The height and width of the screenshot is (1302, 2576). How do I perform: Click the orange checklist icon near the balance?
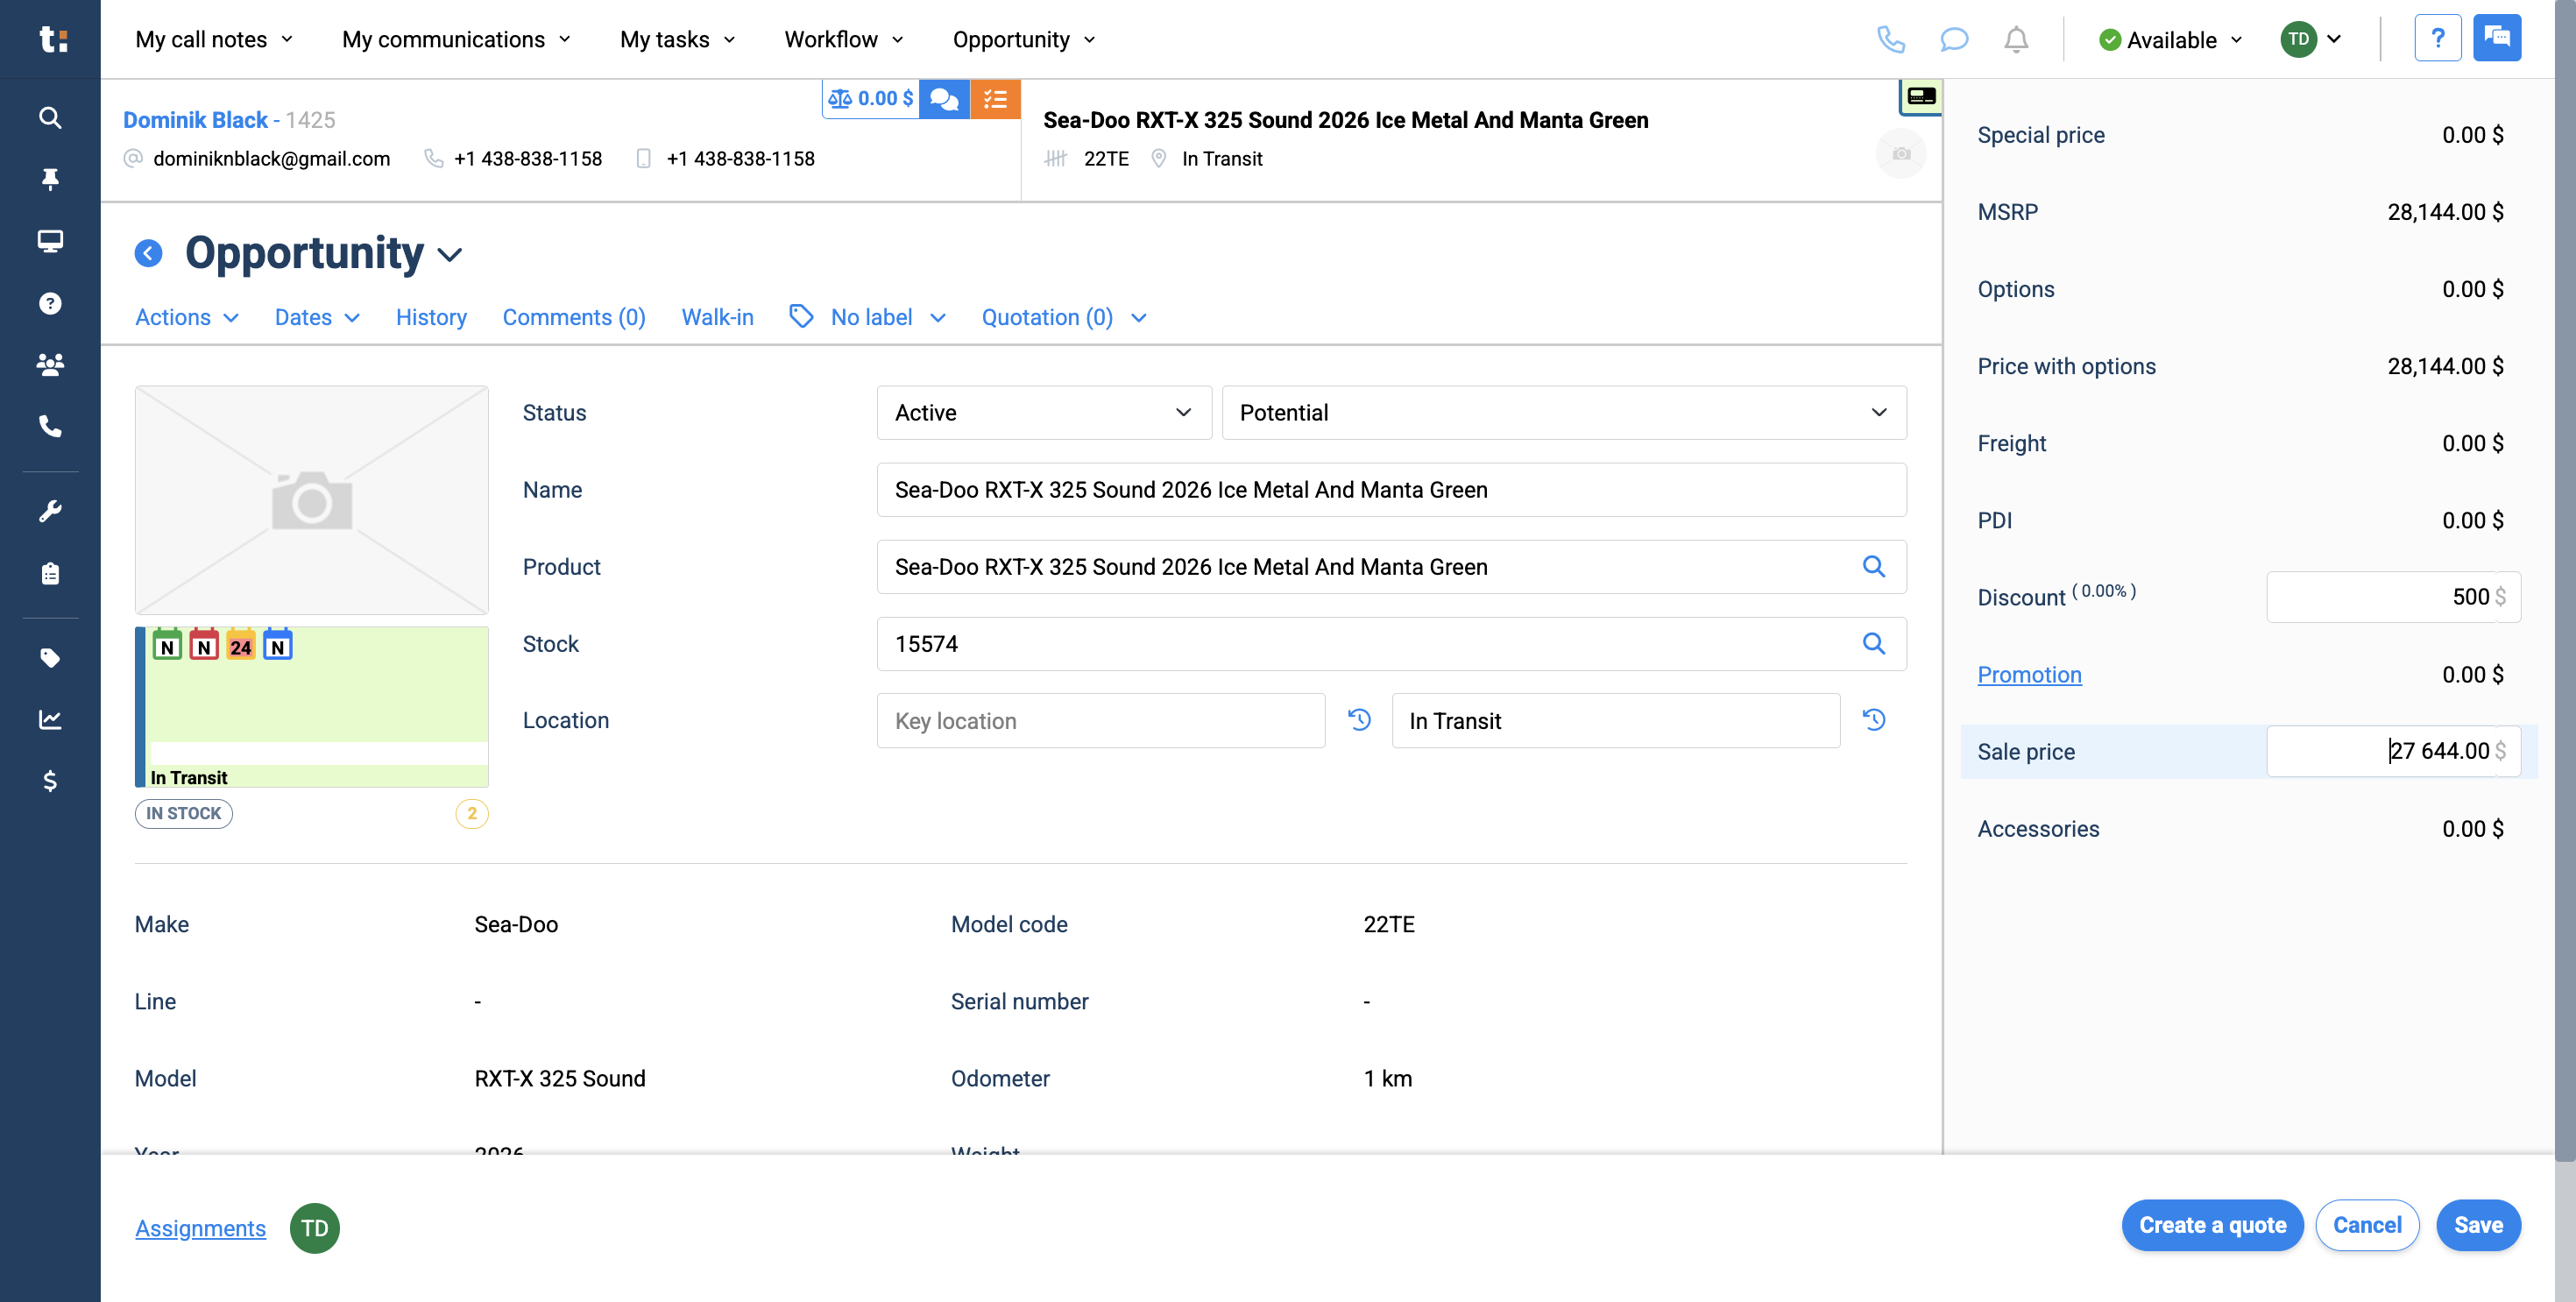tap(995, 99)
